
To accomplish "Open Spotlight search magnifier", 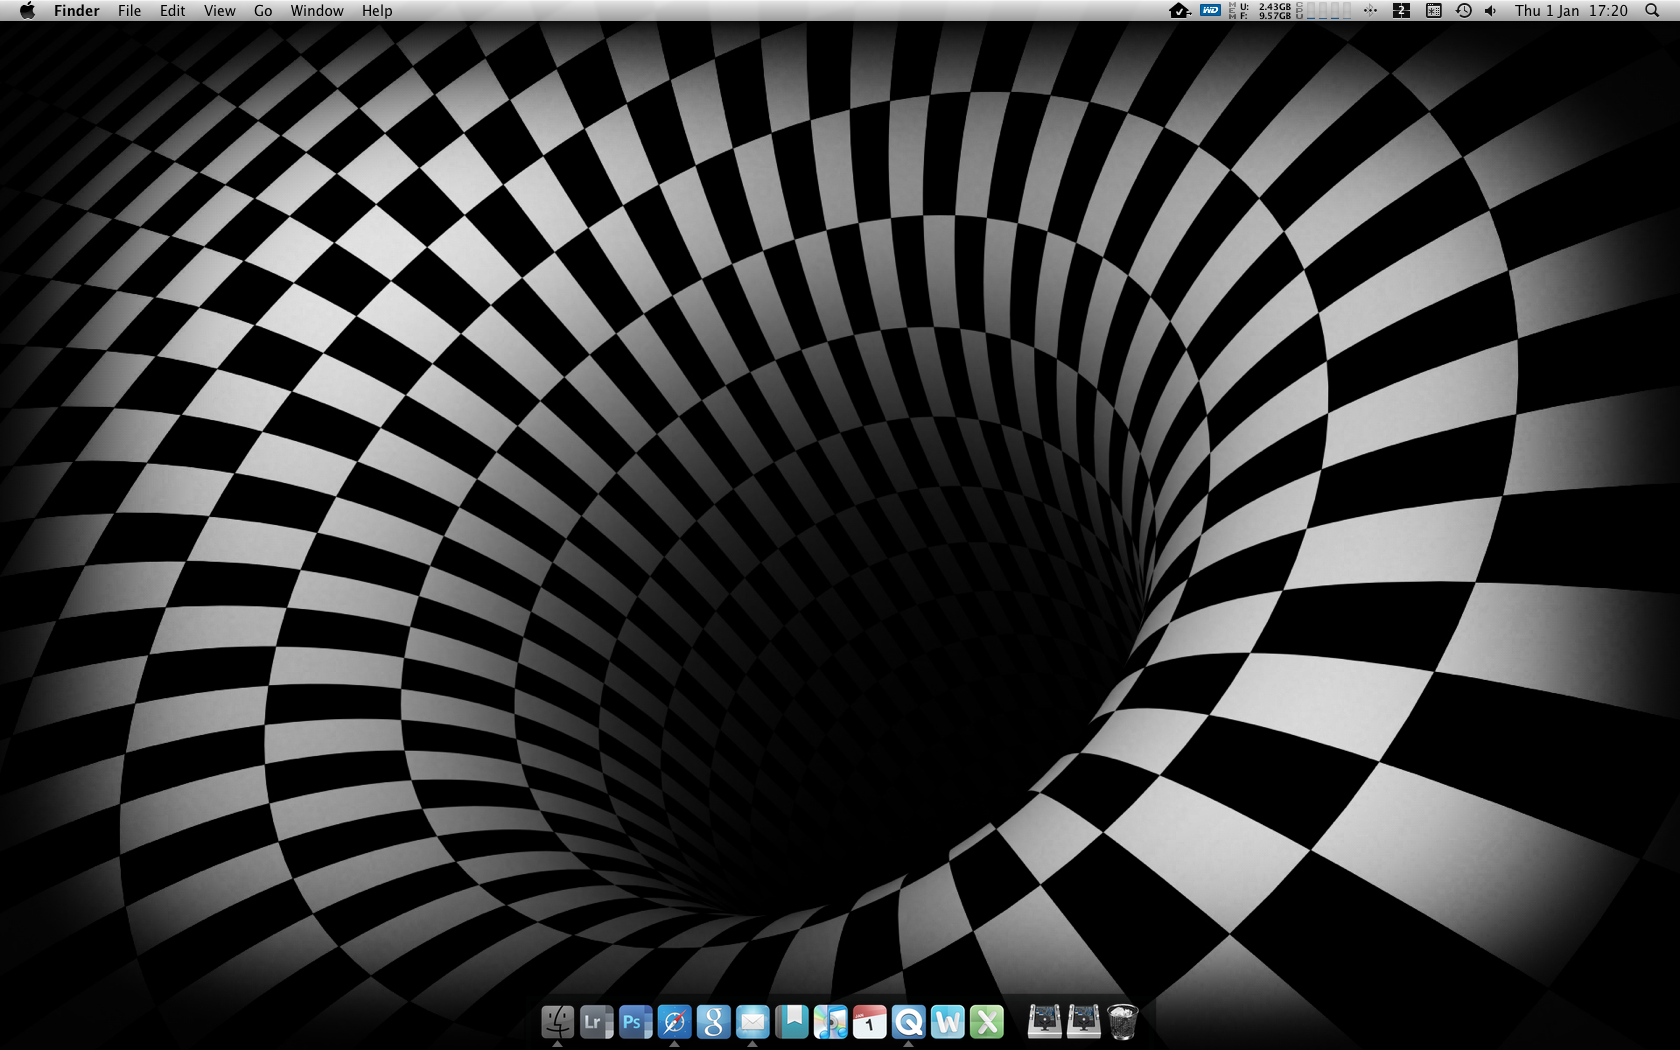I will pos(1652,11).
